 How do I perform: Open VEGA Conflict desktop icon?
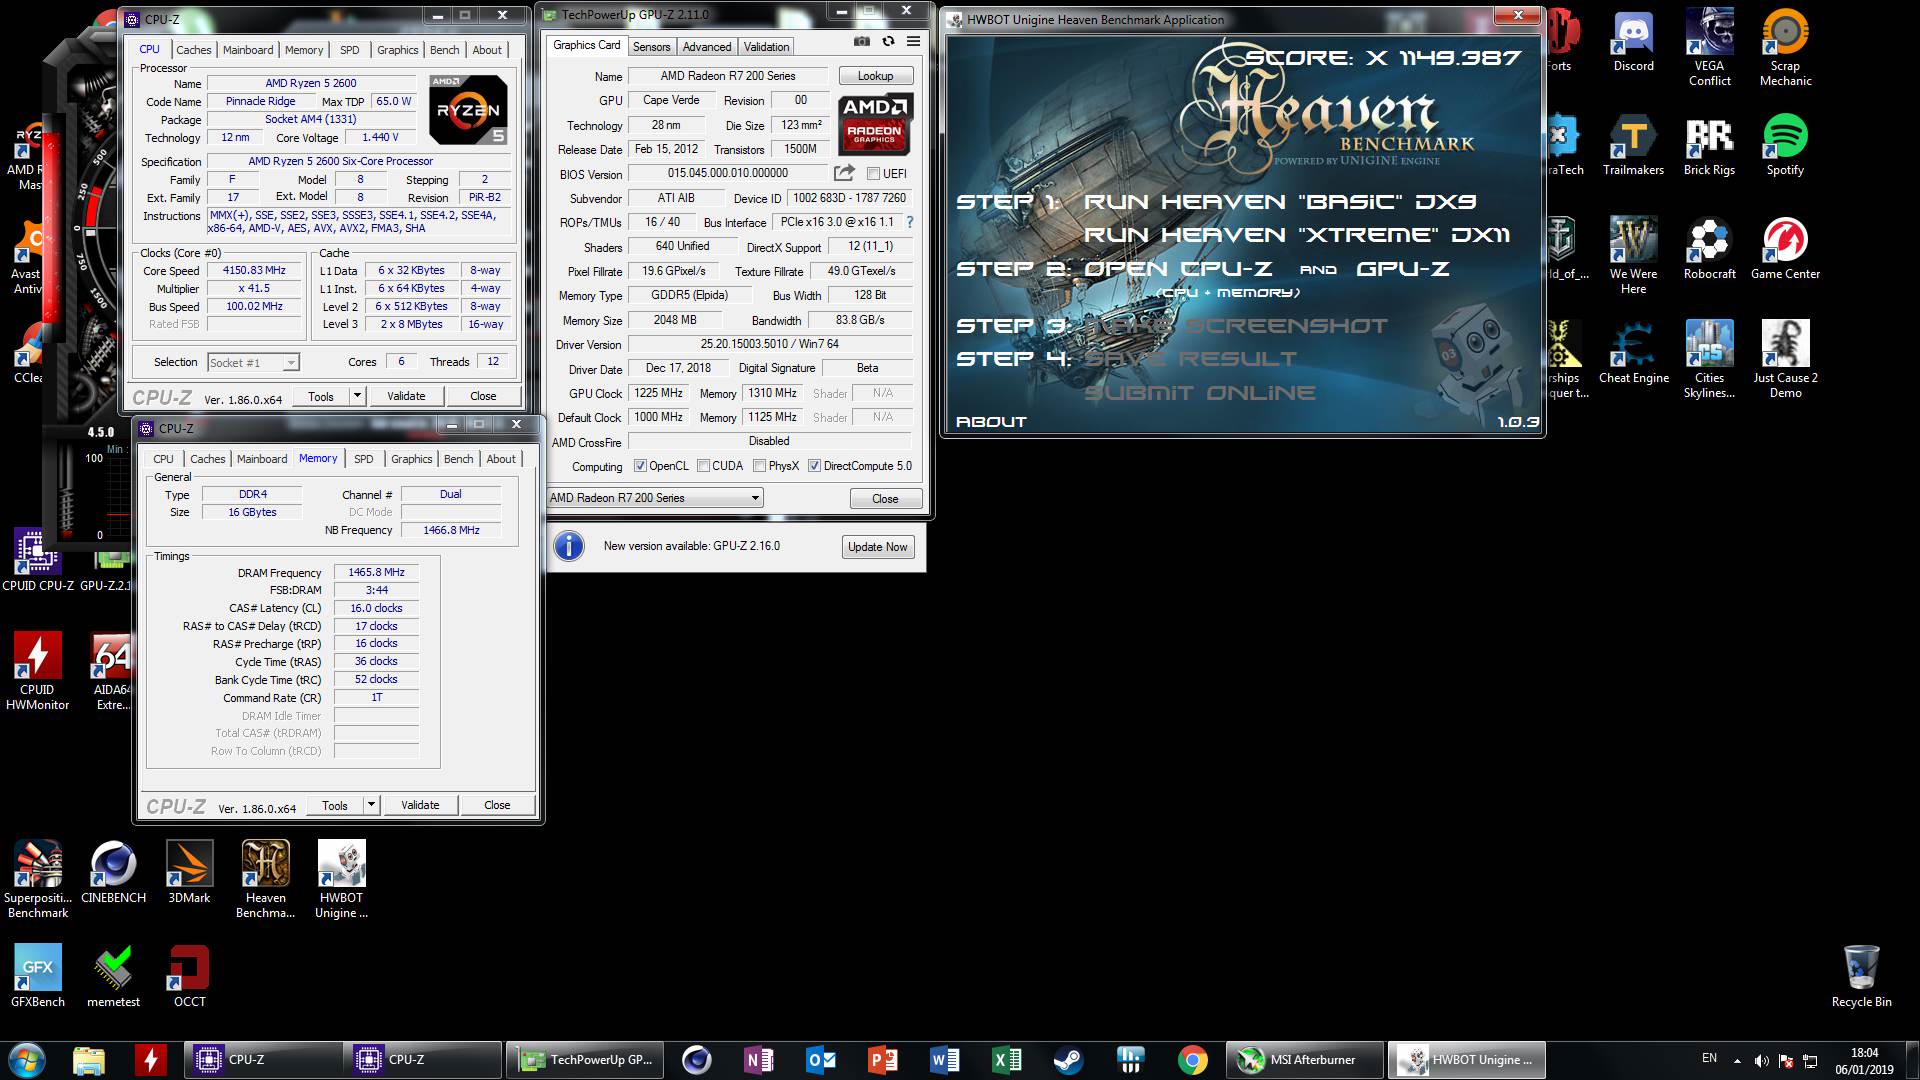tap(1709, 48)
